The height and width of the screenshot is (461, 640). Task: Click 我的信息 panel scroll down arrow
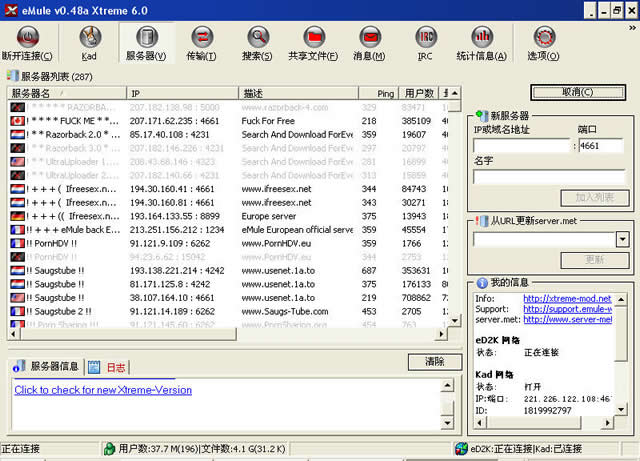(x=621, y=410)
